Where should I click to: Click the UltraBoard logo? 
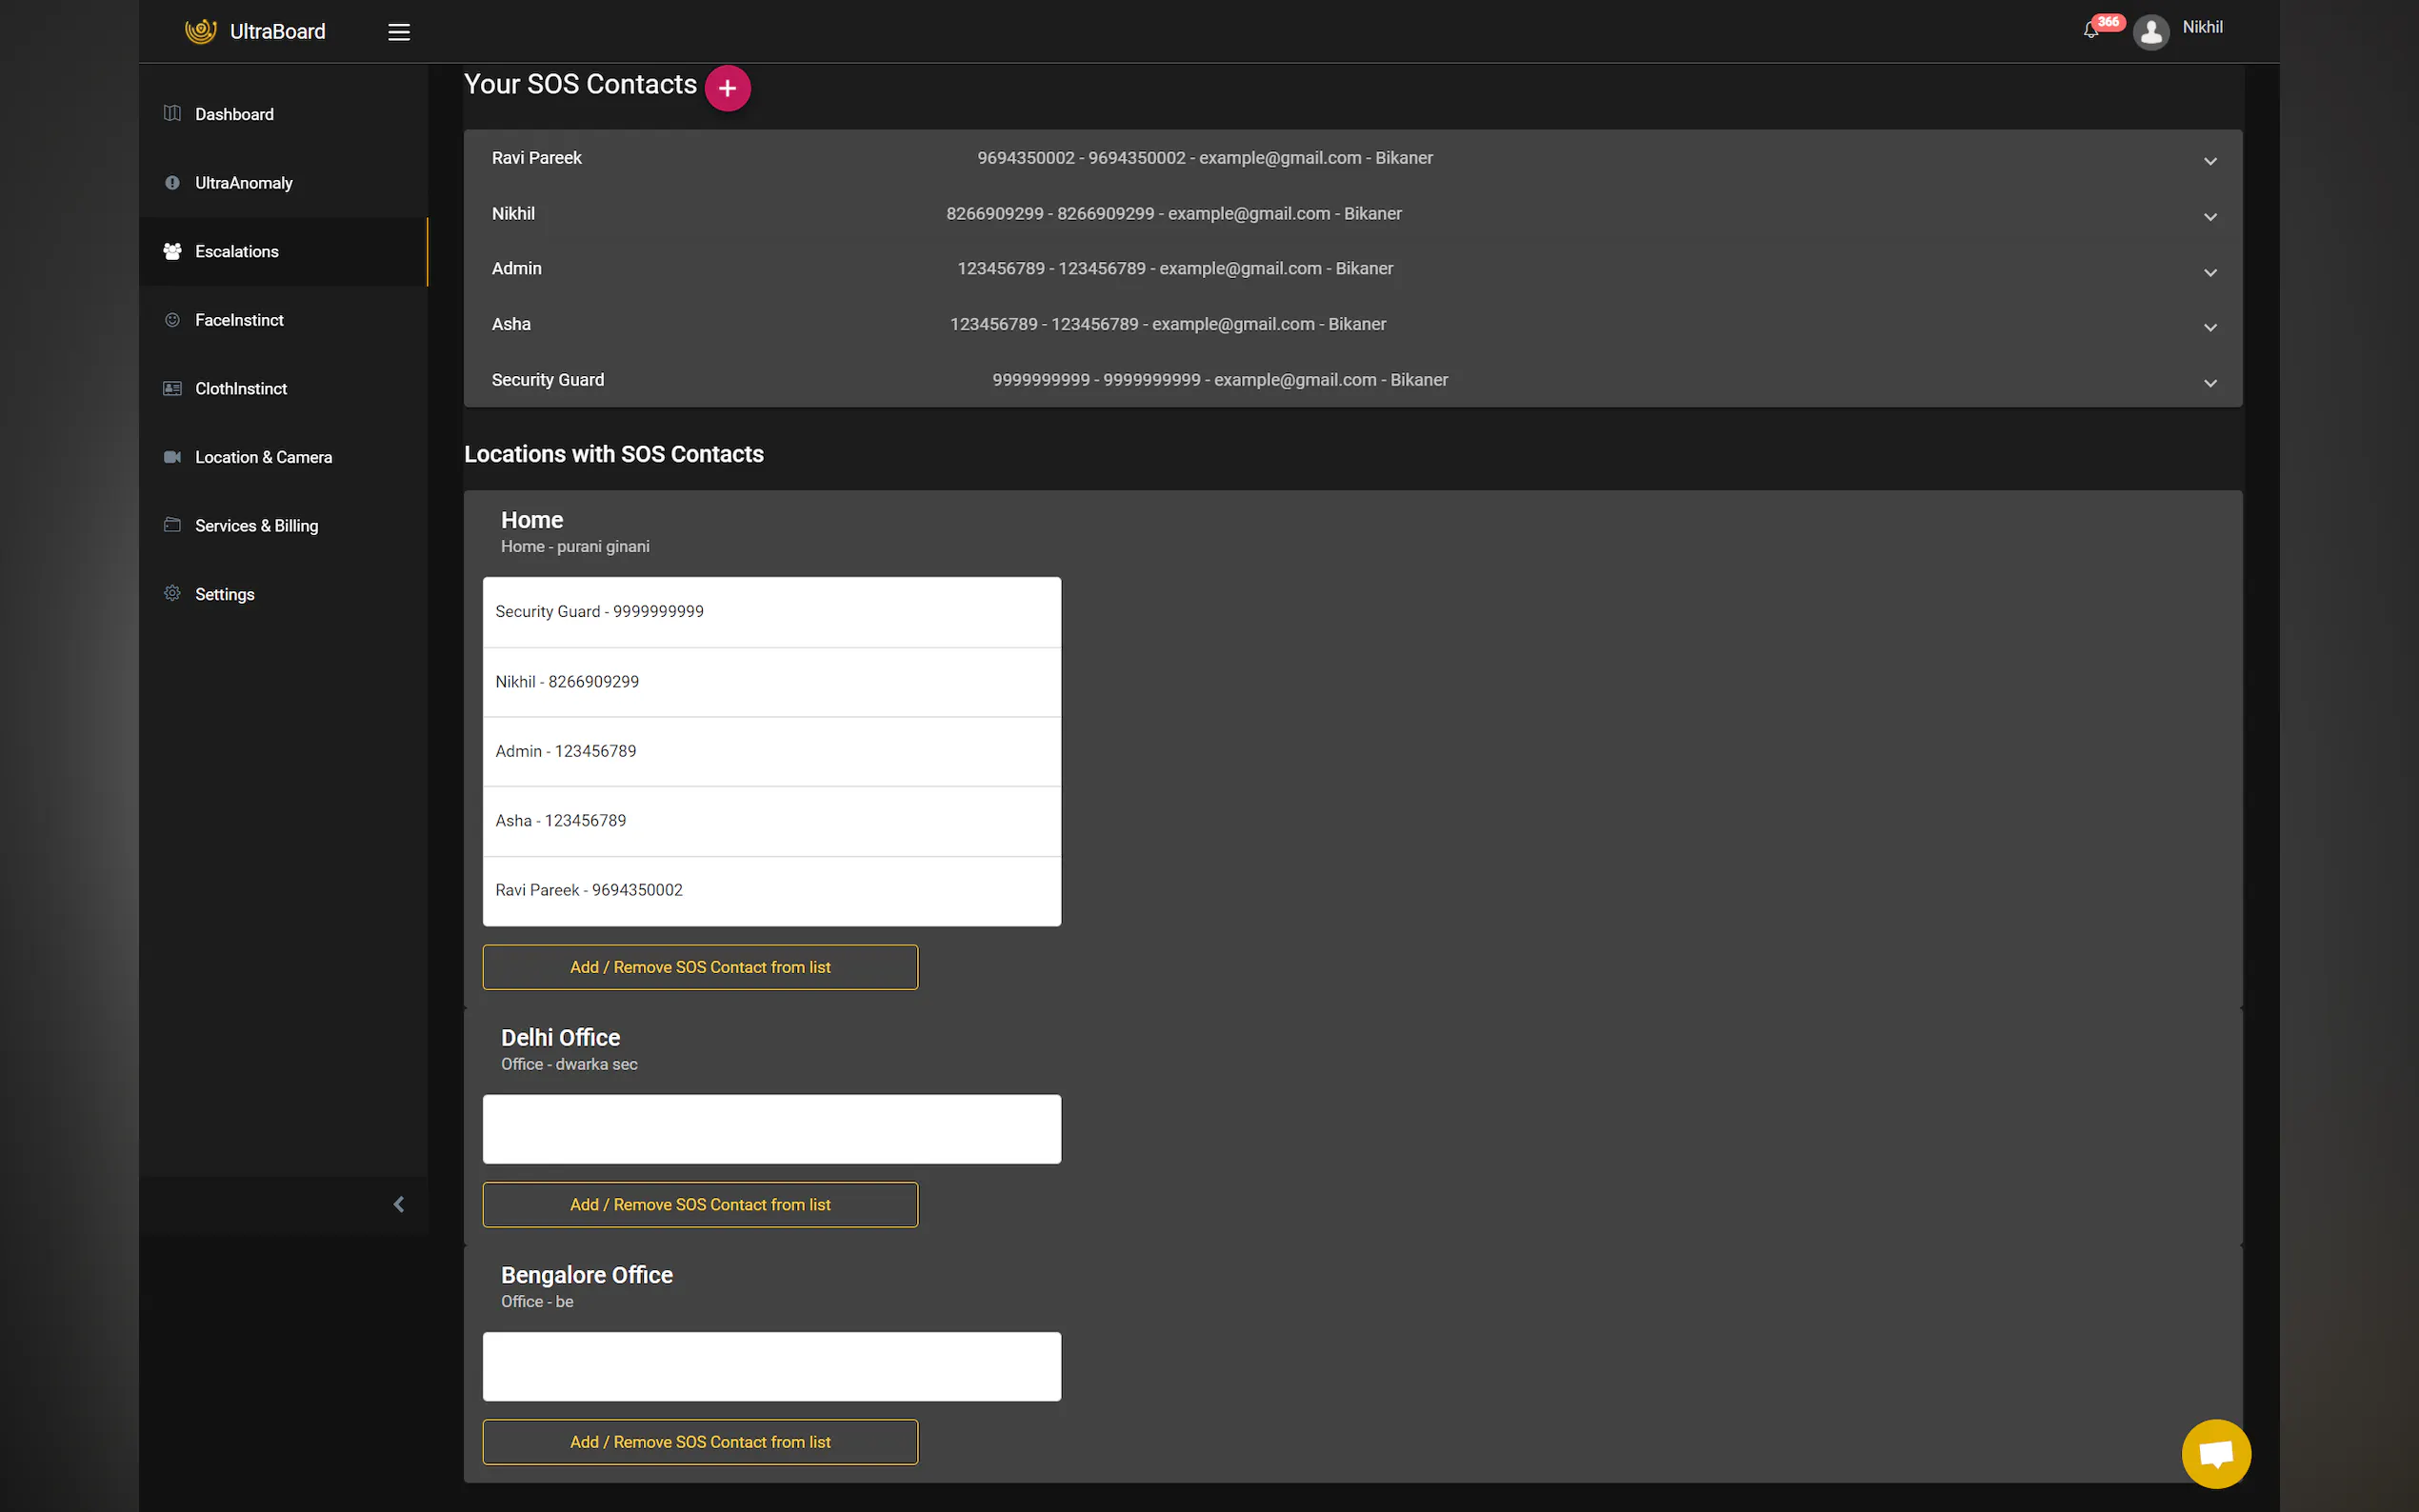[201, 31]
